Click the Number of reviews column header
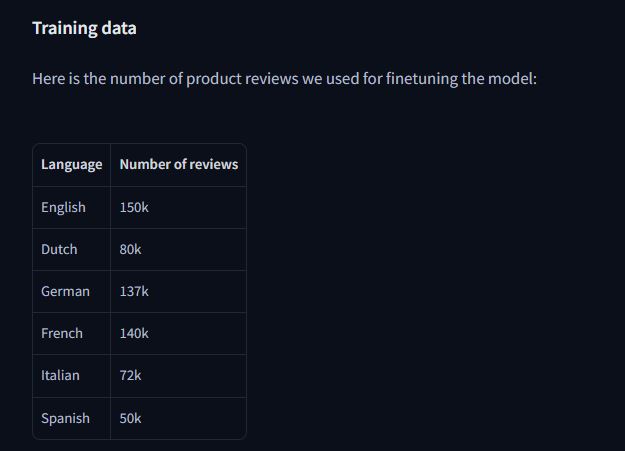 click(179, 165)
